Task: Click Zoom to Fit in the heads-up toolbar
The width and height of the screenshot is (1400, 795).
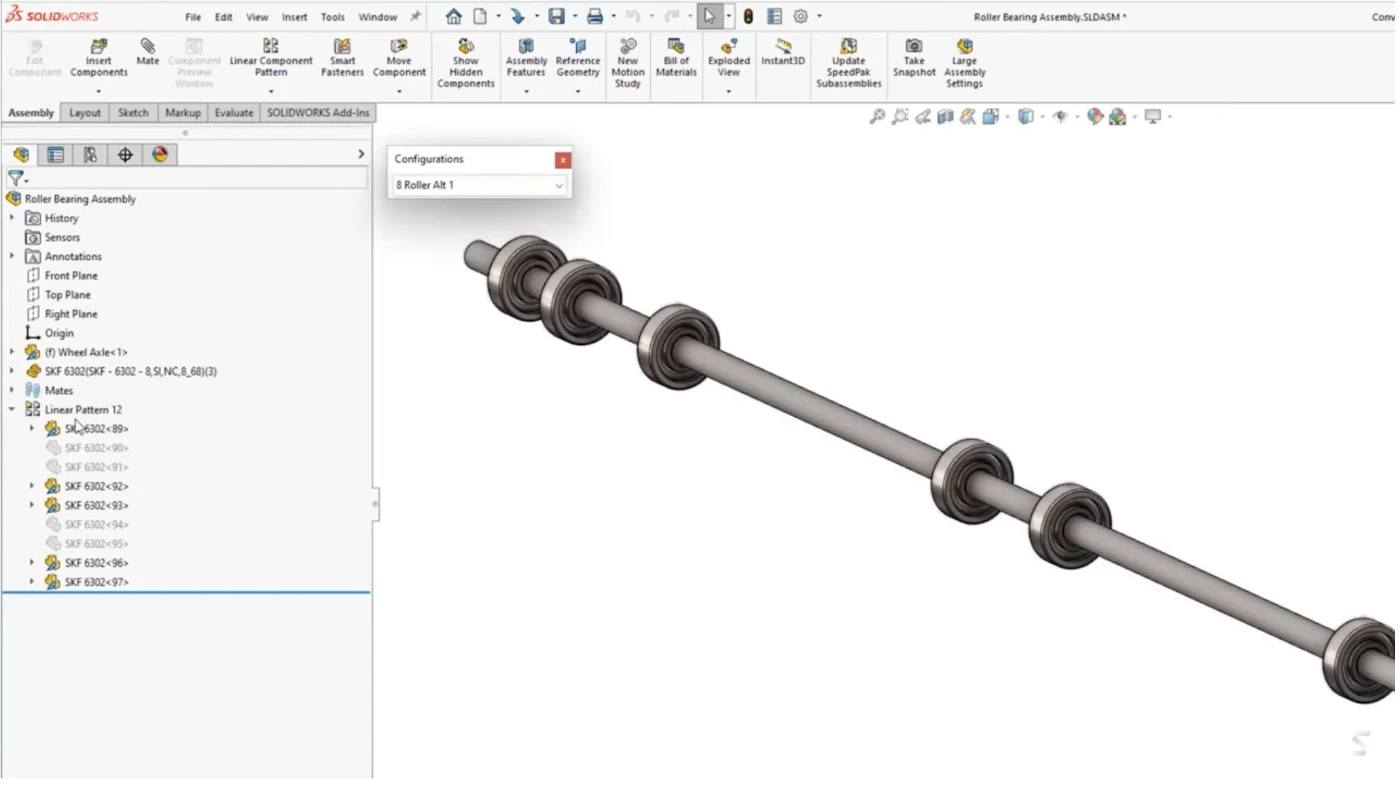Action: 877,116
